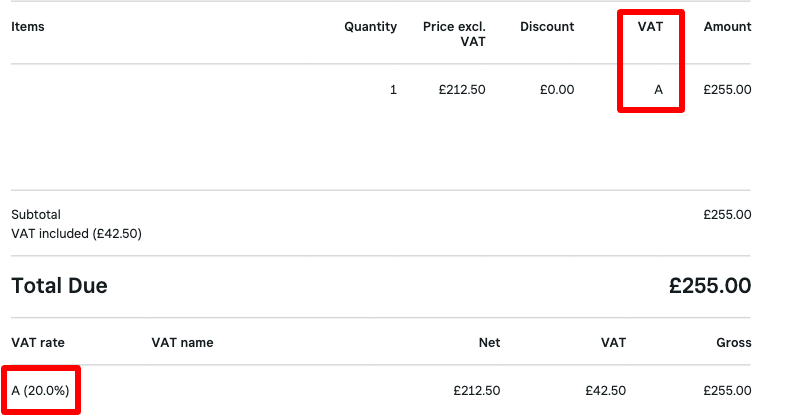The height and width of the screenshot is (418, 790).
Task: Click the £0.00 discount value
Action: (x=557, y=90)
